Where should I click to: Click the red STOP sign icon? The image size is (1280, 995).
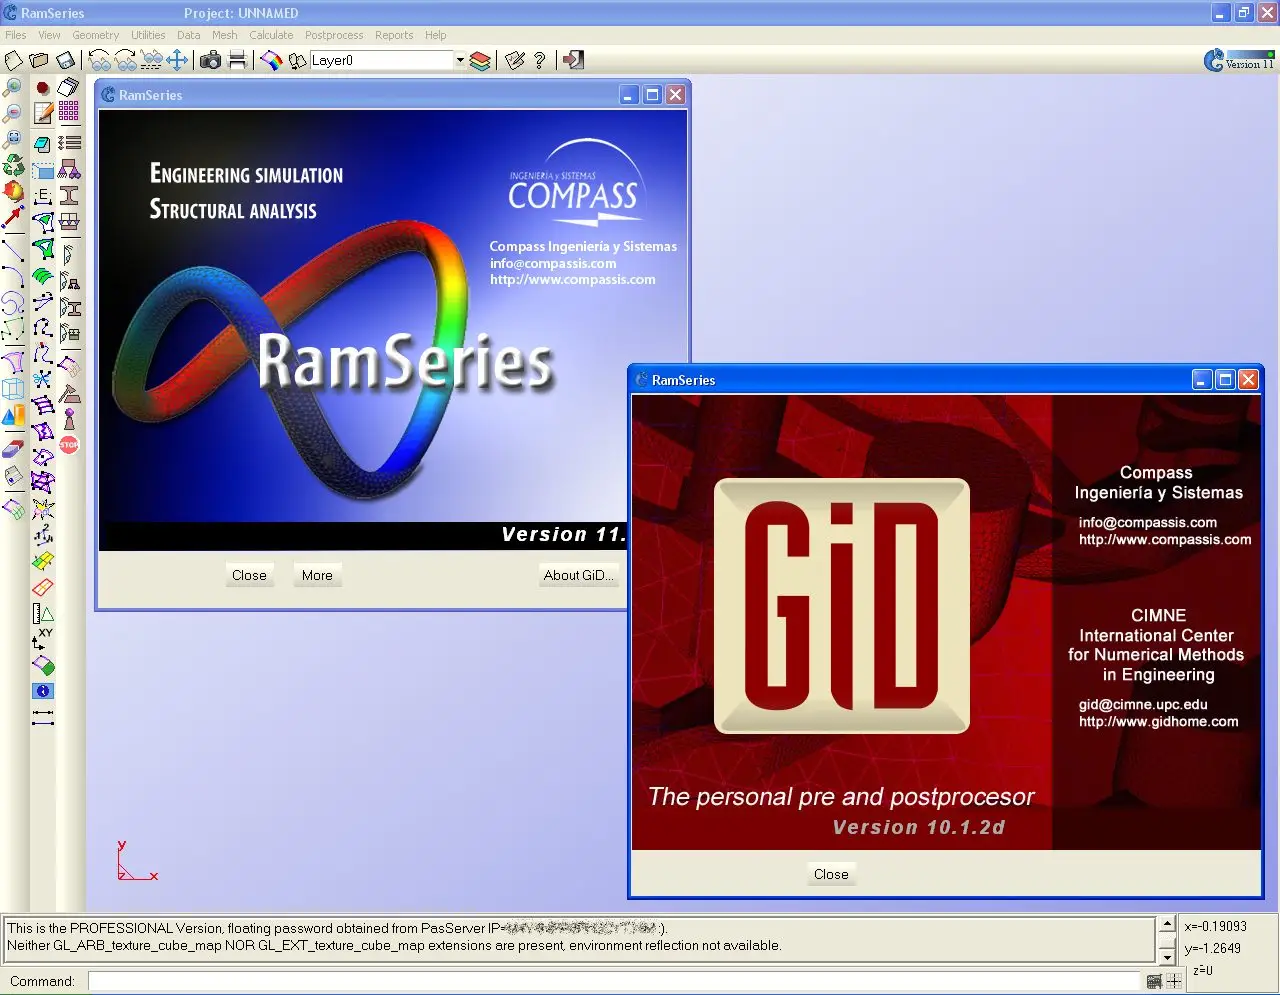(x=69, y=444)
